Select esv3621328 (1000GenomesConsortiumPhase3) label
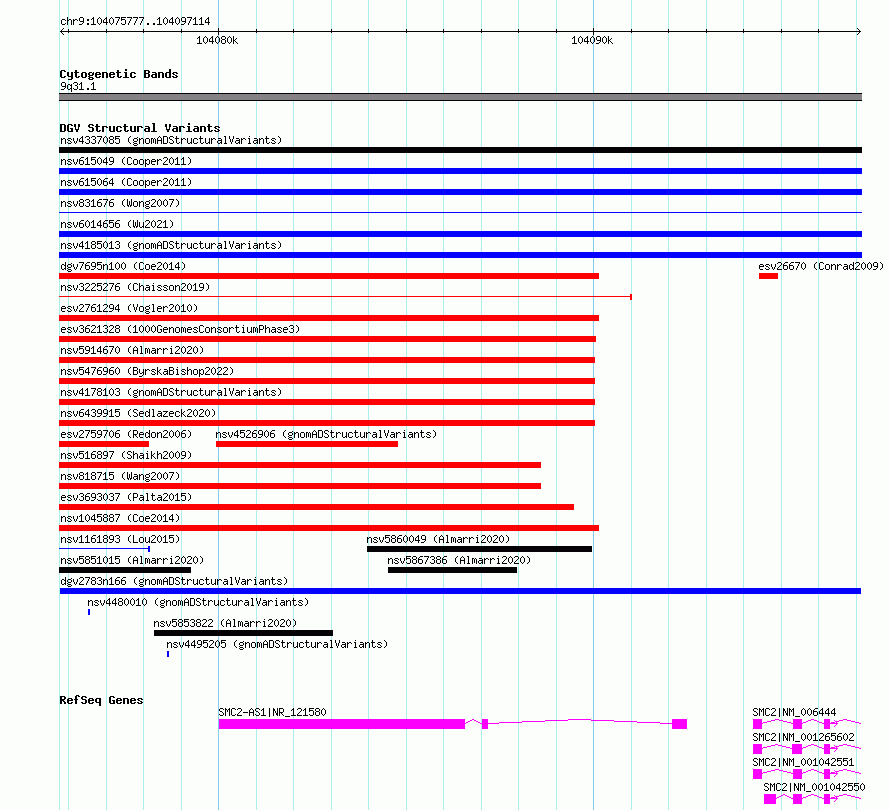Viewport: 890px width, 810px height. coord(180,329)
